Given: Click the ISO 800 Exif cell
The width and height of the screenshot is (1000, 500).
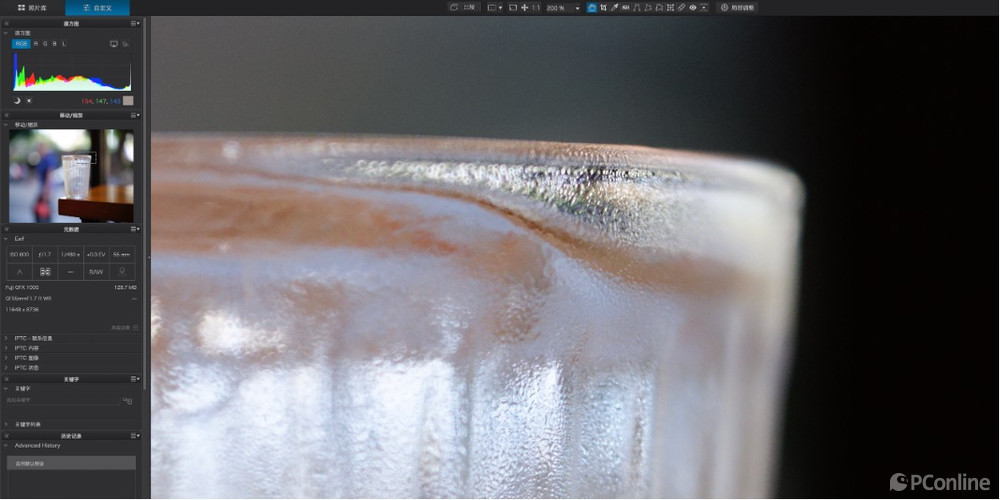Looking at the screenshot, I should pos(19,254).
